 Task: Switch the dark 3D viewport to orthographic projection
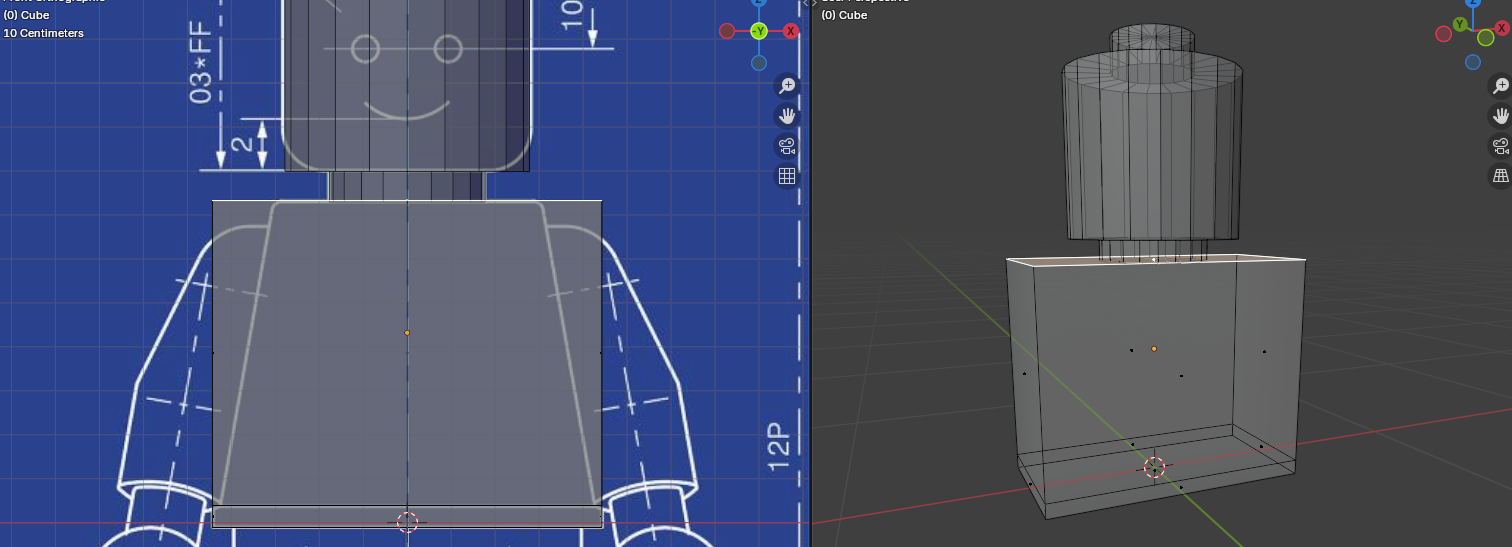tap(1501, 176)
